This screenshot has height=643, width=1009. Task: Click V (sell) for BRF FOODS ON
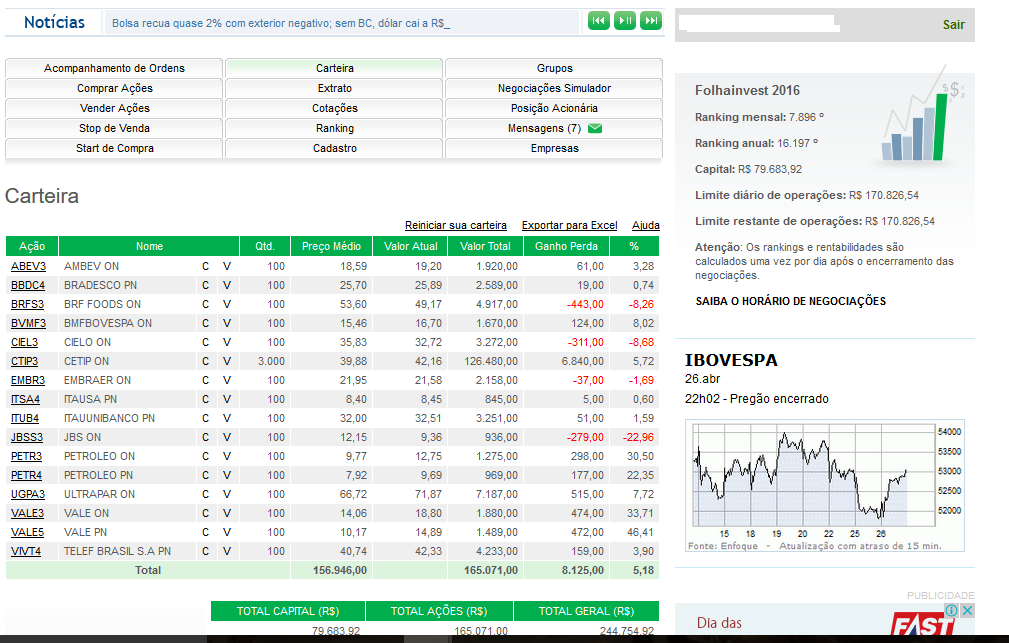pyautogui.click(x=227, y=304)
